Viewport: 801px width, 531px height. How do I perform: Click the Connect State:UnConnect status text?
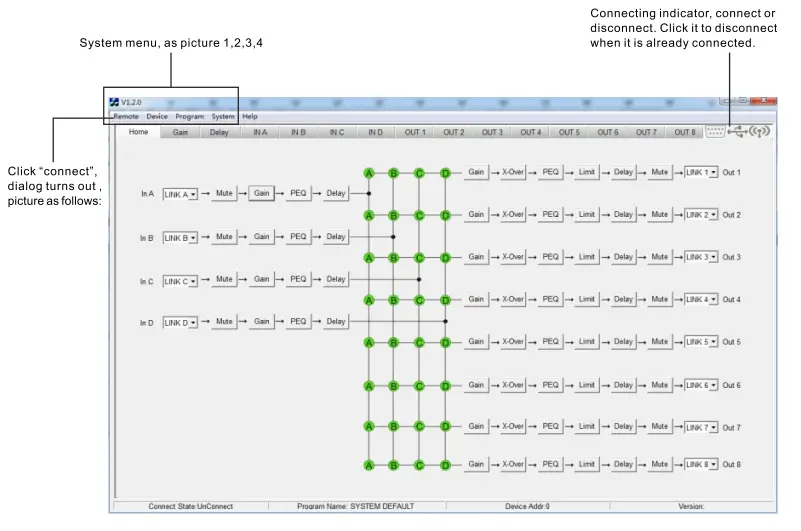tap(191, 506)
